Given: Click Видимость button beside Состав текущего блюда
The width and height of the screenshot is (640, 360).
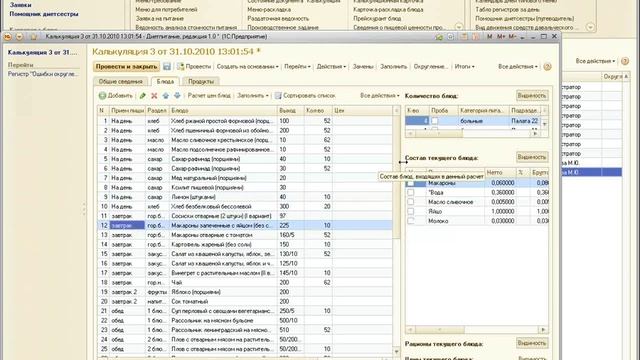Looking at the screenshot, I should click(532, 157).
